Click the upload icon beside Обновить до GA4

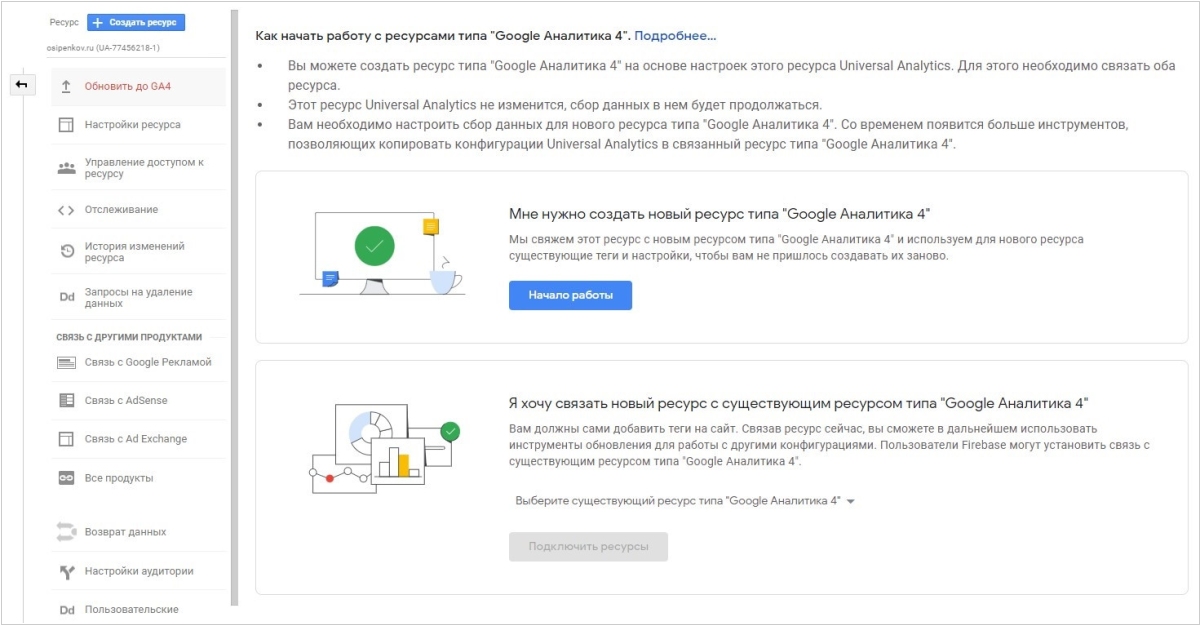click(x=66, y=86)
